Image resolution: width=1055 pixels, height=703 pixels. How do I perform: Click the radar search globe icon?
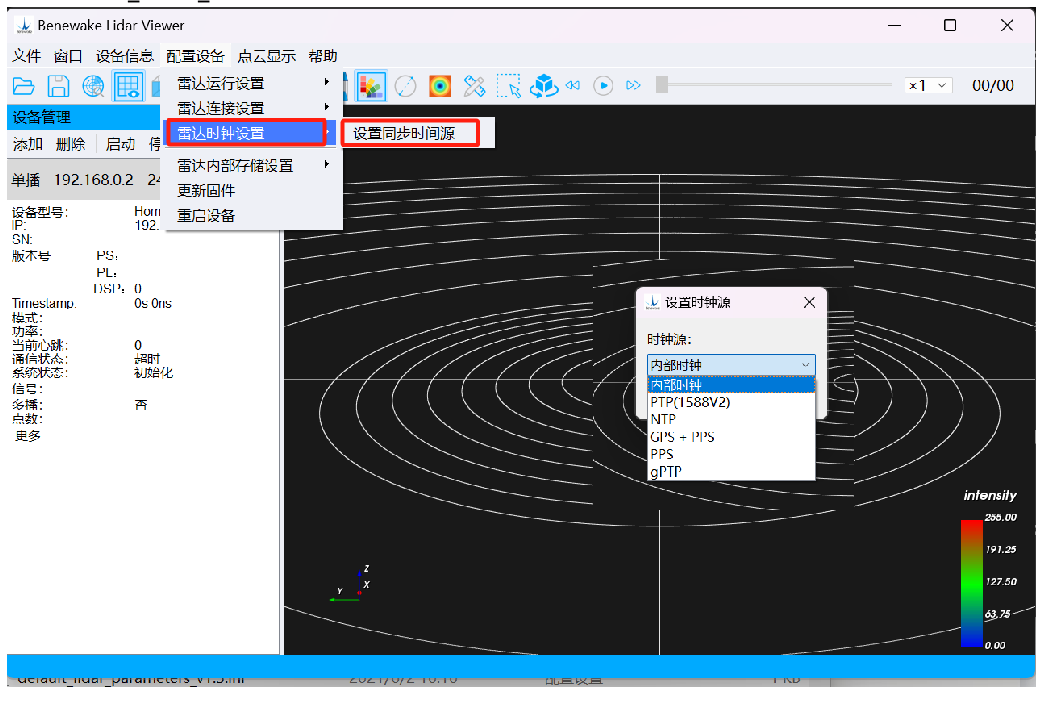pyautogui.click(x=94, y=86)
